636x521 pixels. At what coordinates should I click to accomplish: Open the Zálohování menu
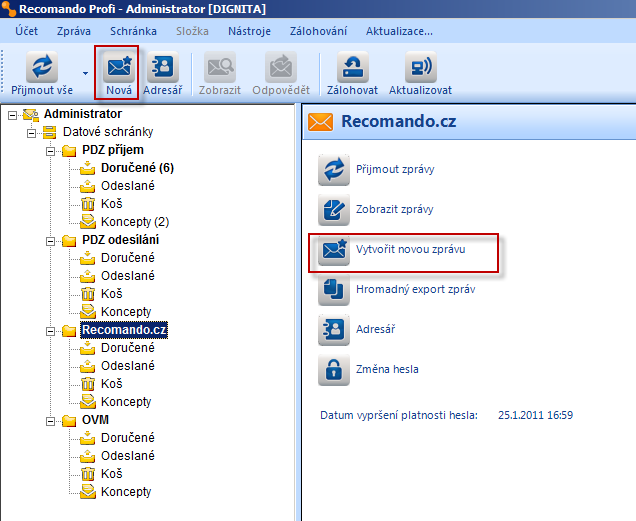(318, 31)
